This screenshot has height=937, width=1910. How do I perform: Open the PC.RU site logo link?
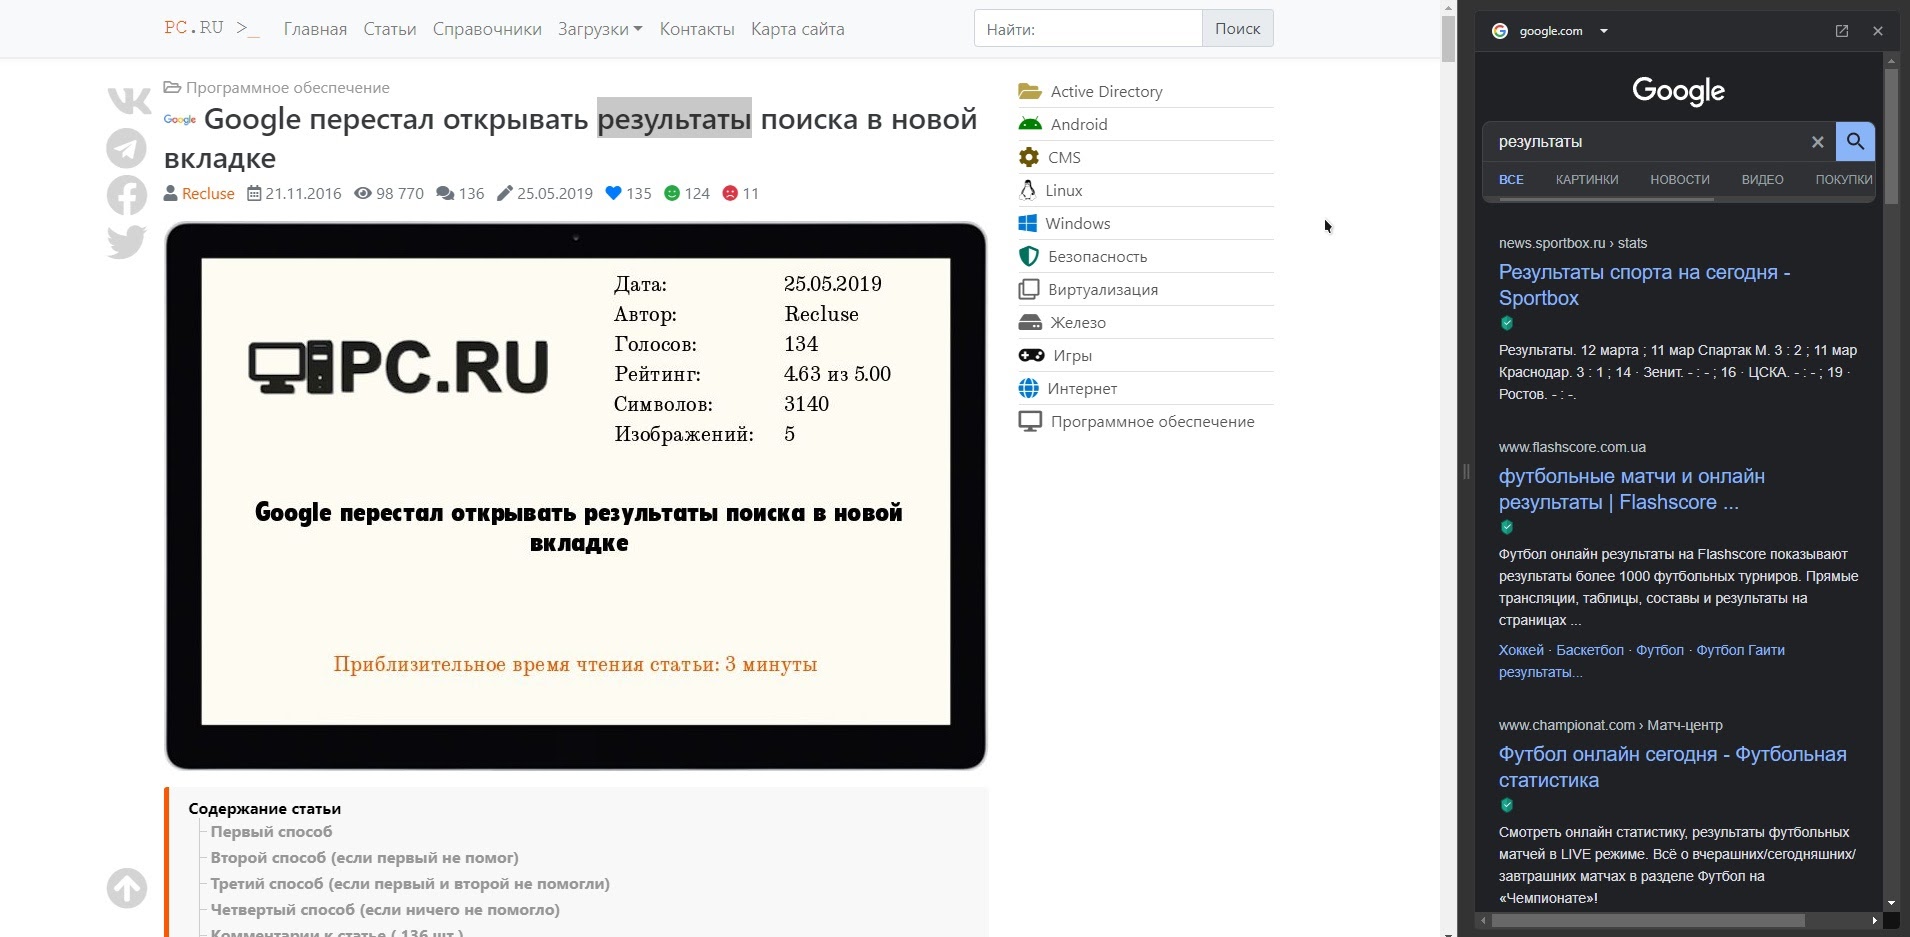click(x=211, y=28)
